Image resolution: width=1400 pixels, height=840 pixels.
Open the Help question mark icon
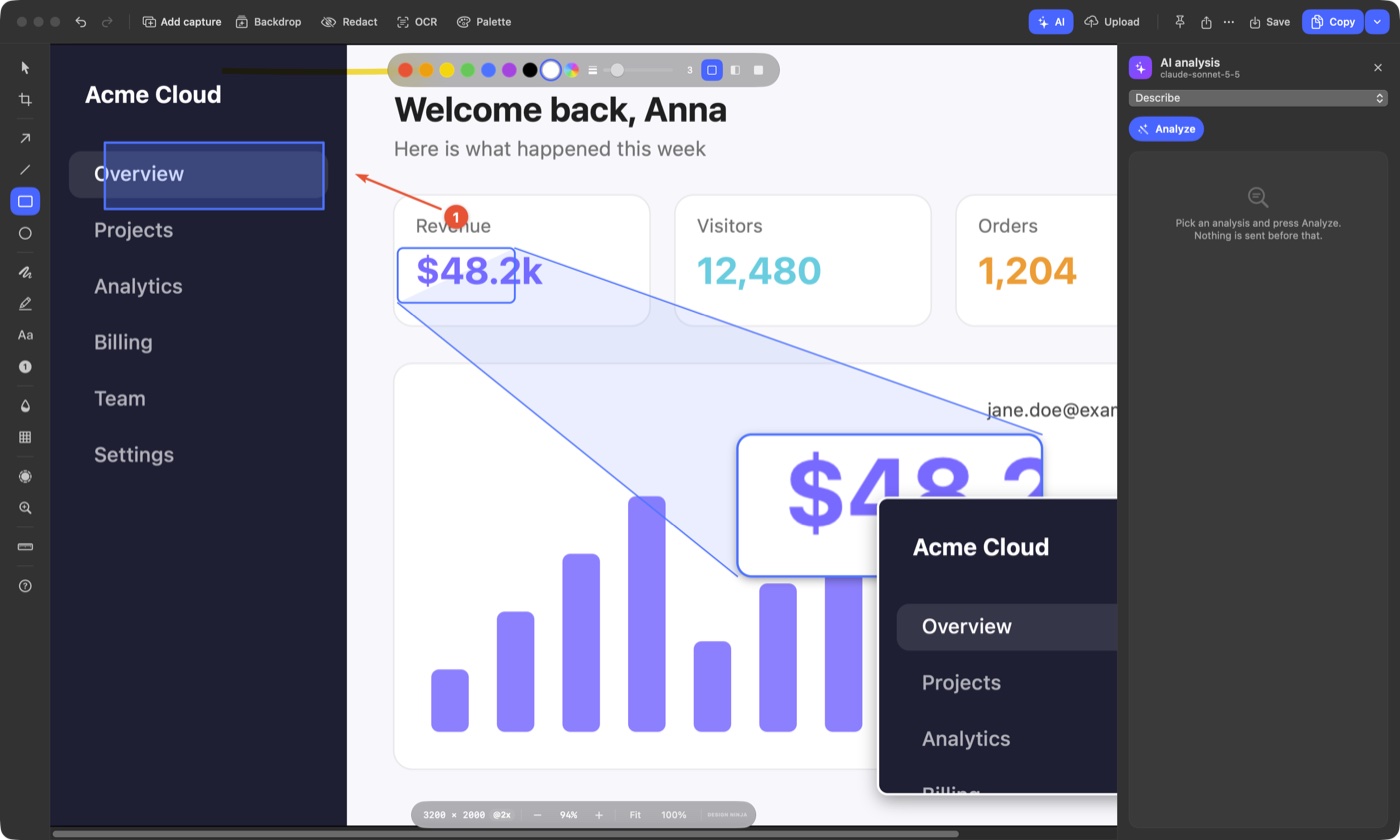coord(25,586)
